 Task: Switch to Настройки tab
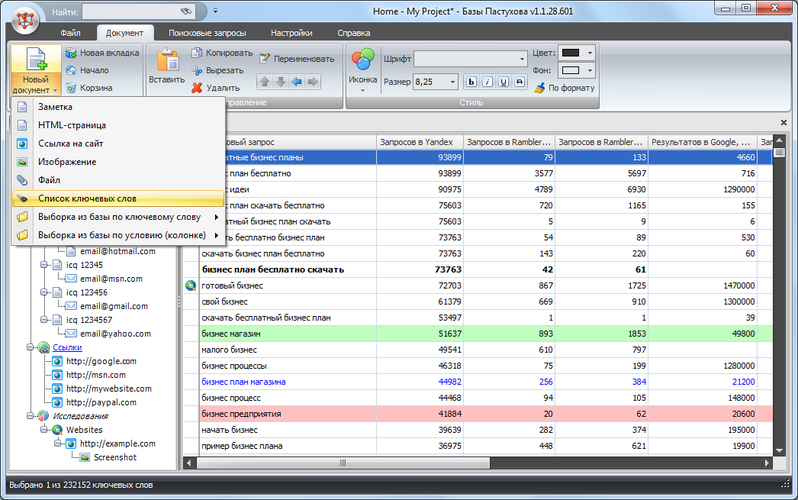coord(291,33)
